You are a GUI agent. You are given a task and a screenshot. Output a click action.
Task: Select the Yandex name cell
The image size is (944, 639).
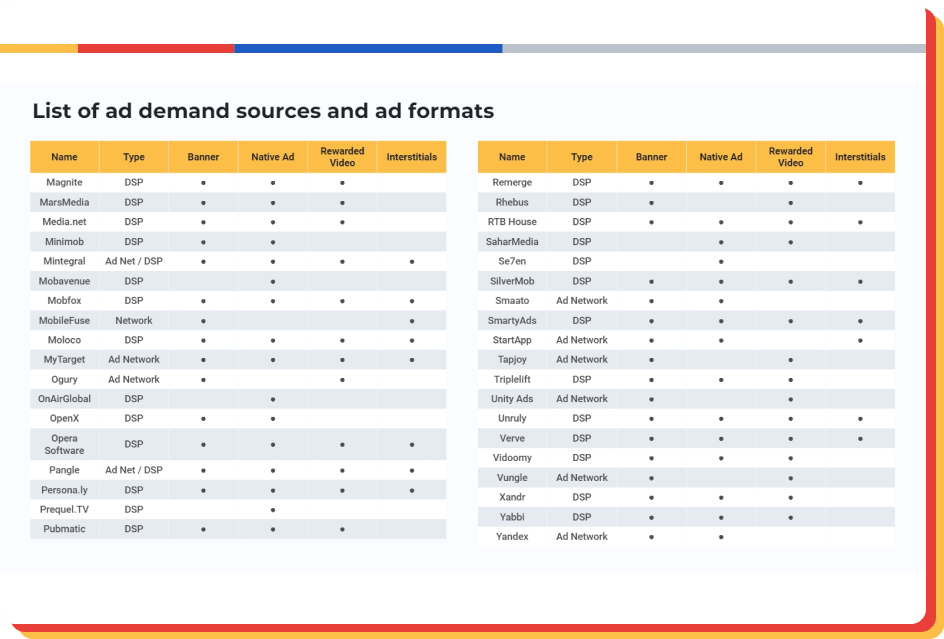click(512, 537)
